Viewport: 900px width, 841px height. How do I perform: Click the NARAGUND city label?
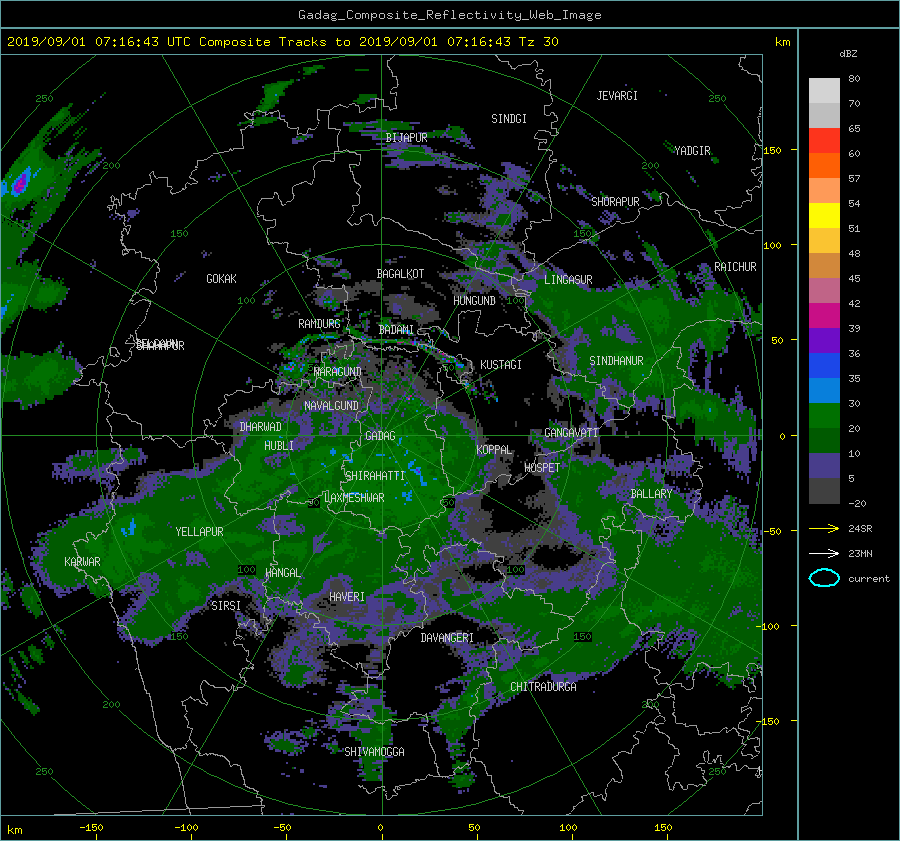pyautogui.click(x=338, y=371)
